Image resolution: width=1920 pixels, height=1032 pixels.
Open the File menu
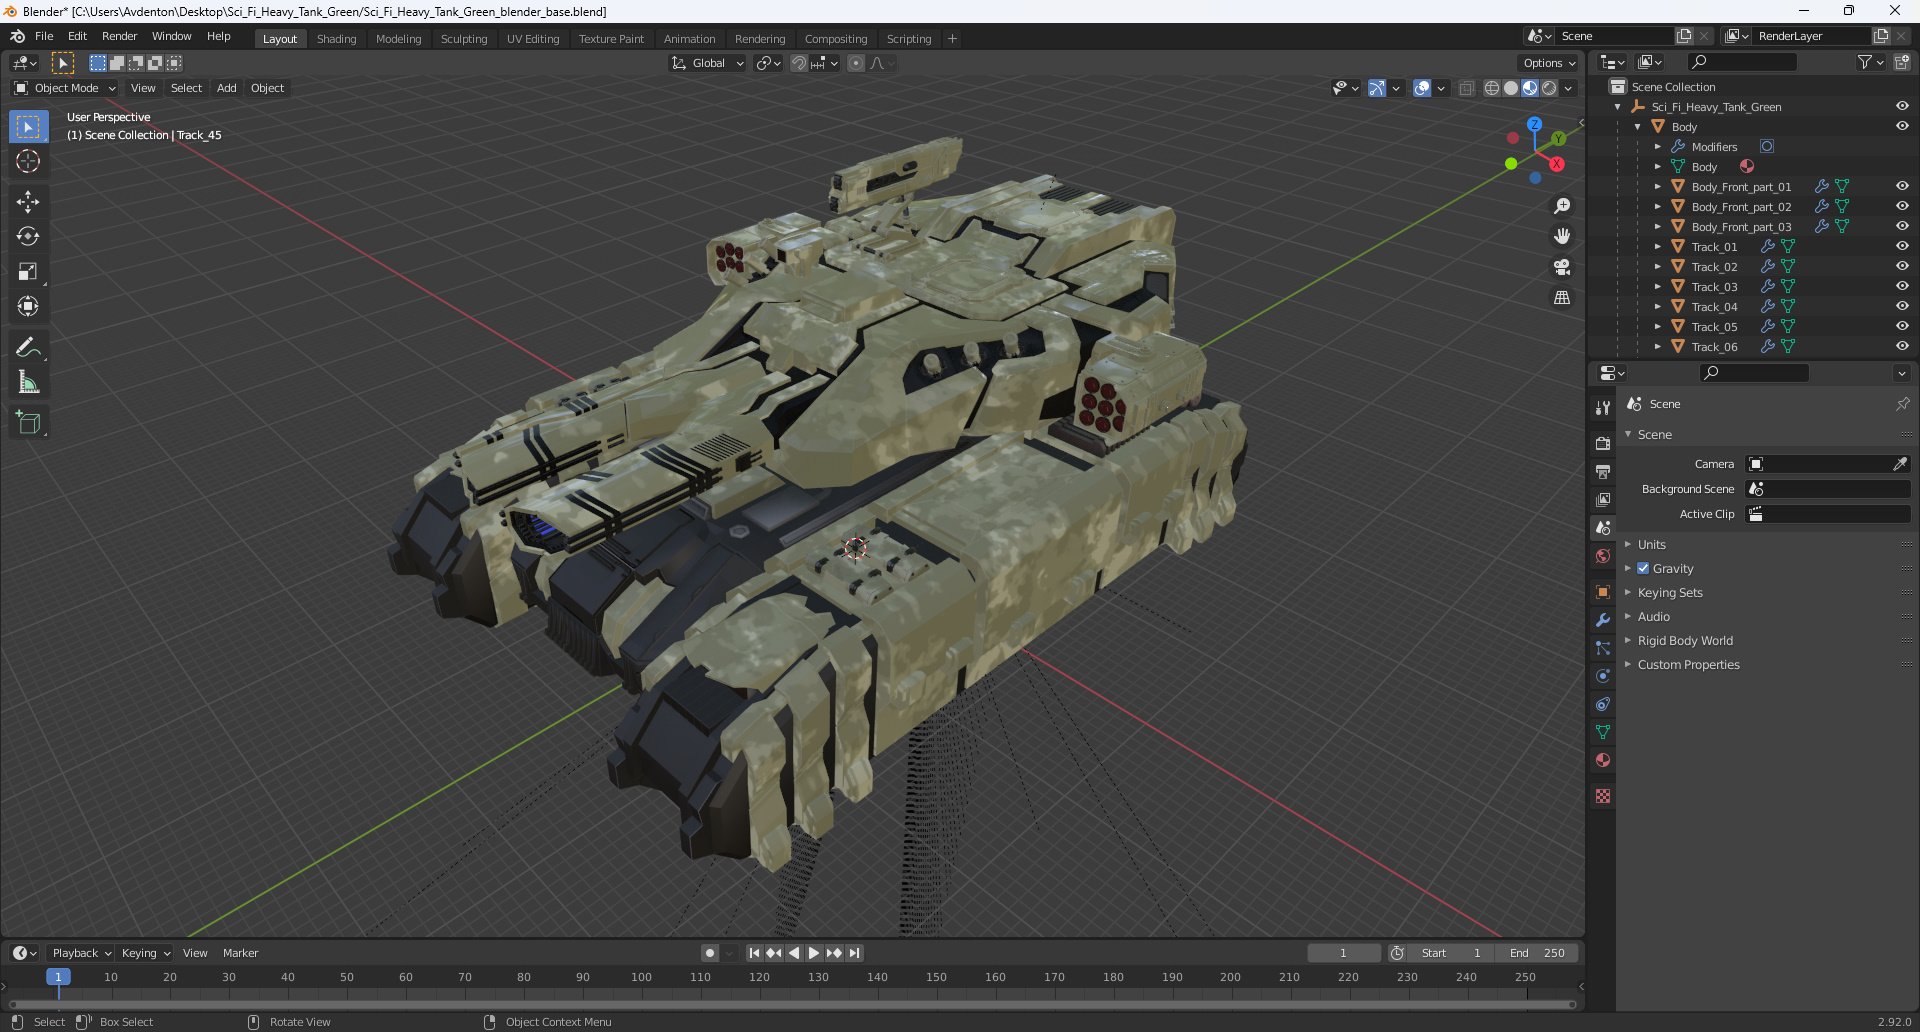tap(44, 36)
